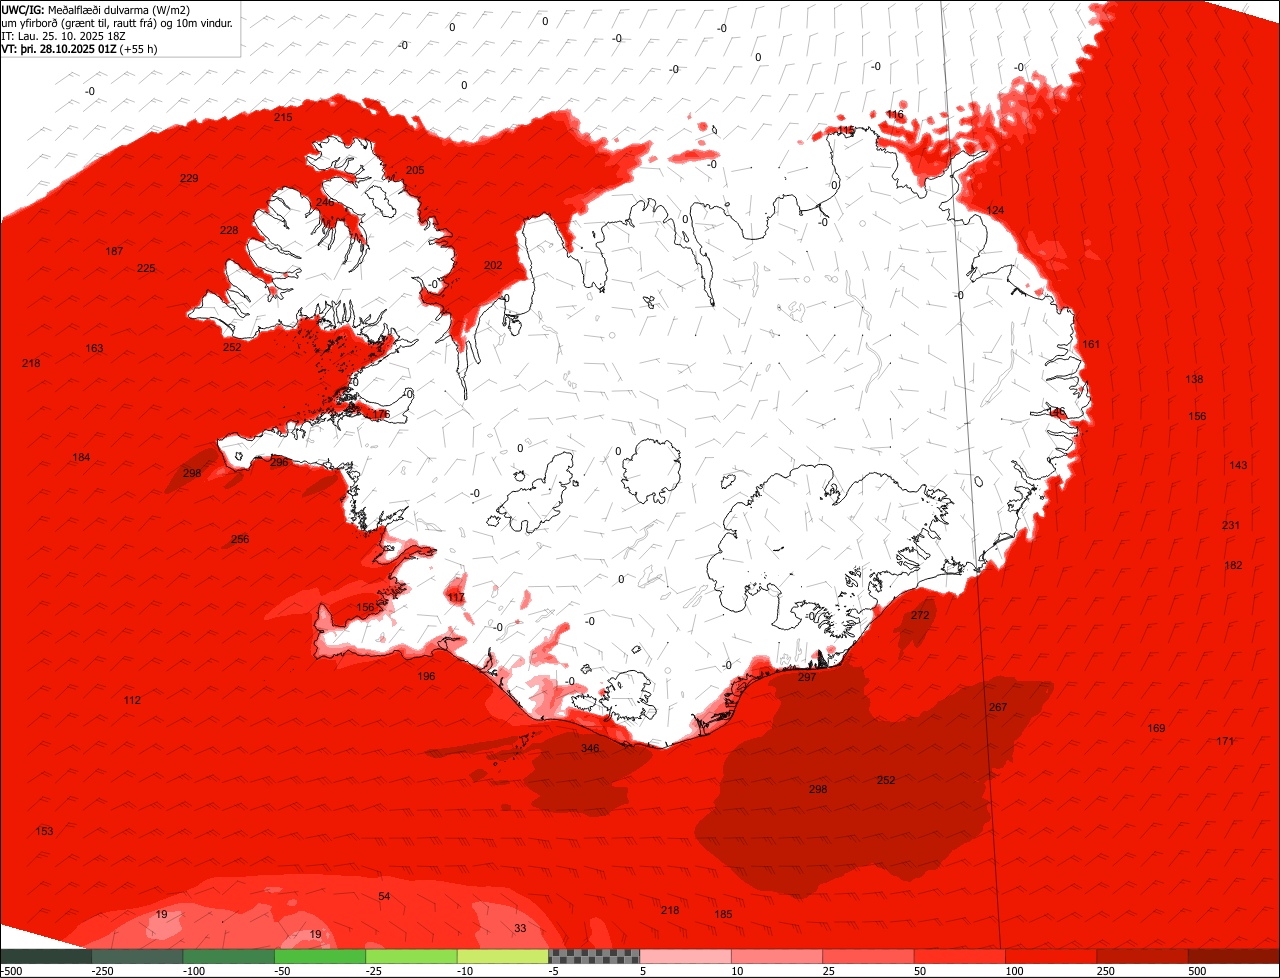
Task: Click the map value 33
Action: pyautogui.click(x=520, y=928)
